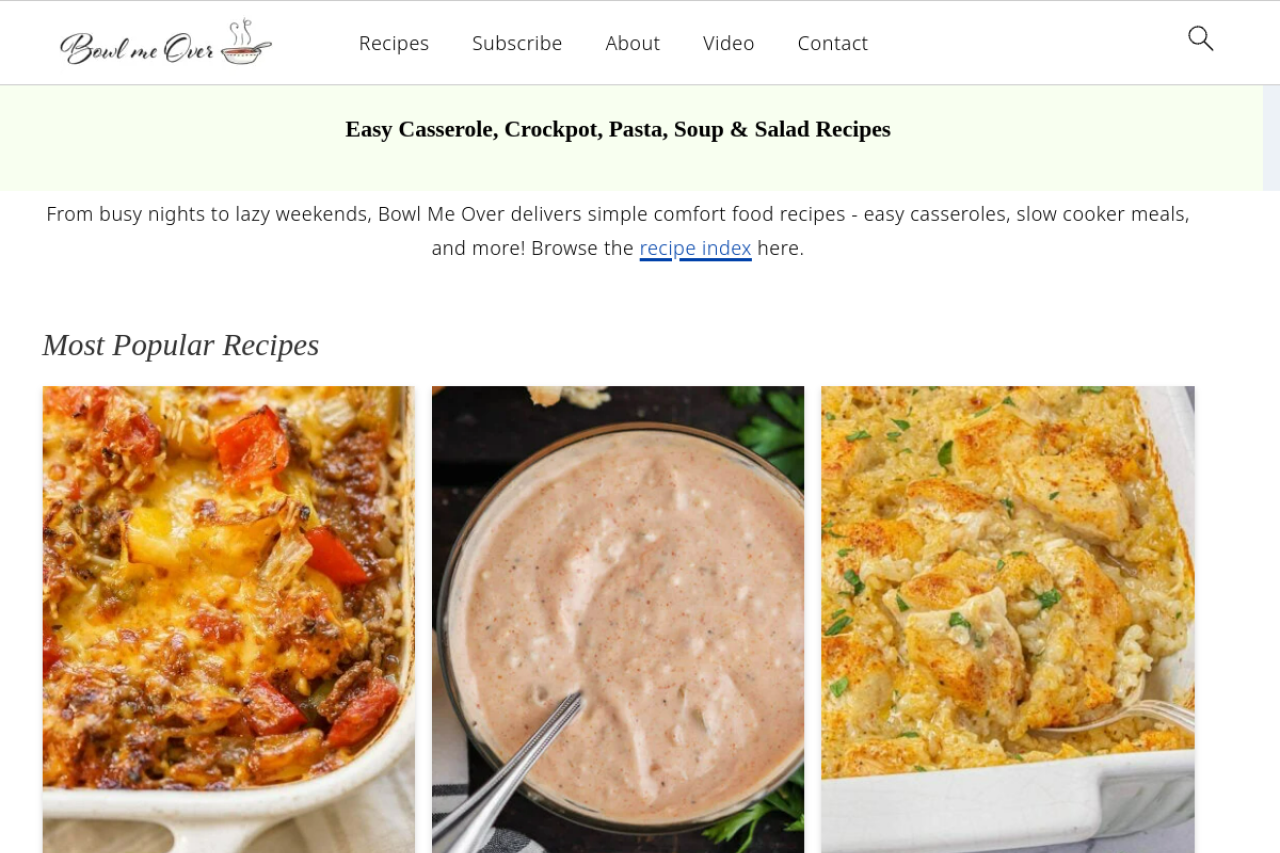Open the cheesy beef pepper casserole photo
Screen dimensions: 1280x853
[228, 619]
